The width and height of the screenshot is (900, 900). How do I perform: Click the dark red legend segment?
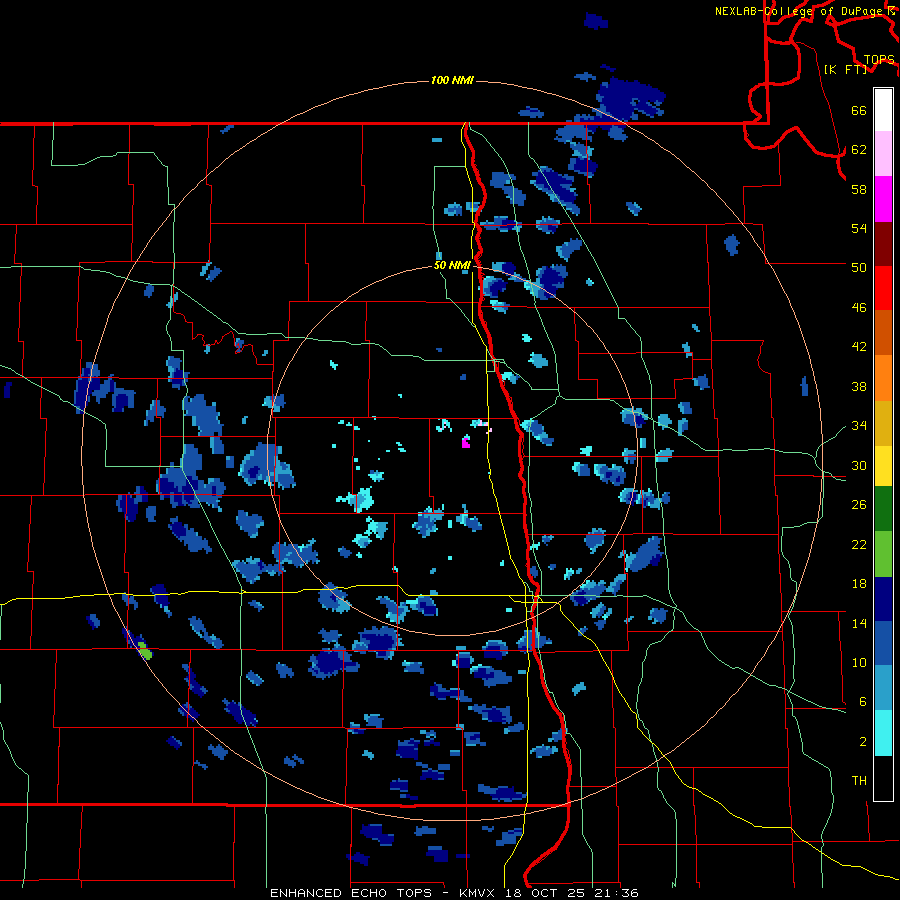coord(883,243)
